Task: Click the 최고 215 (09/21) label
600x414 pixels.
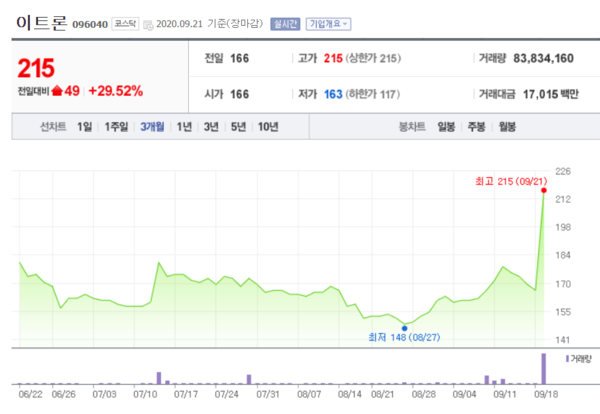Action: [x=511, y=181]
